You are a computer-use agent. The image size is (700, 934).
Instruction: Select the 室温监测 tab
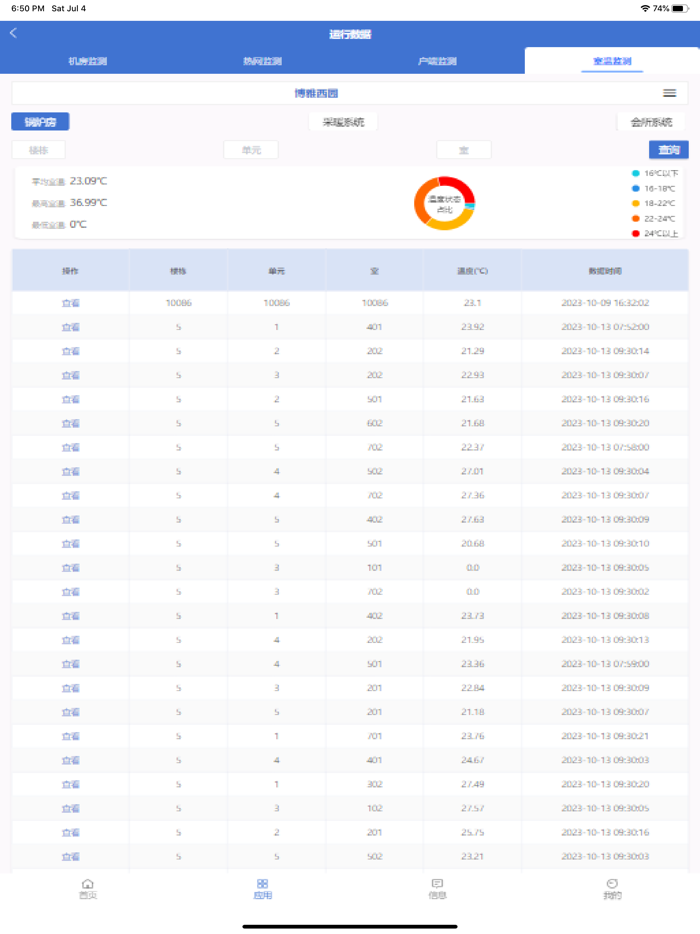tap(612, 61)
